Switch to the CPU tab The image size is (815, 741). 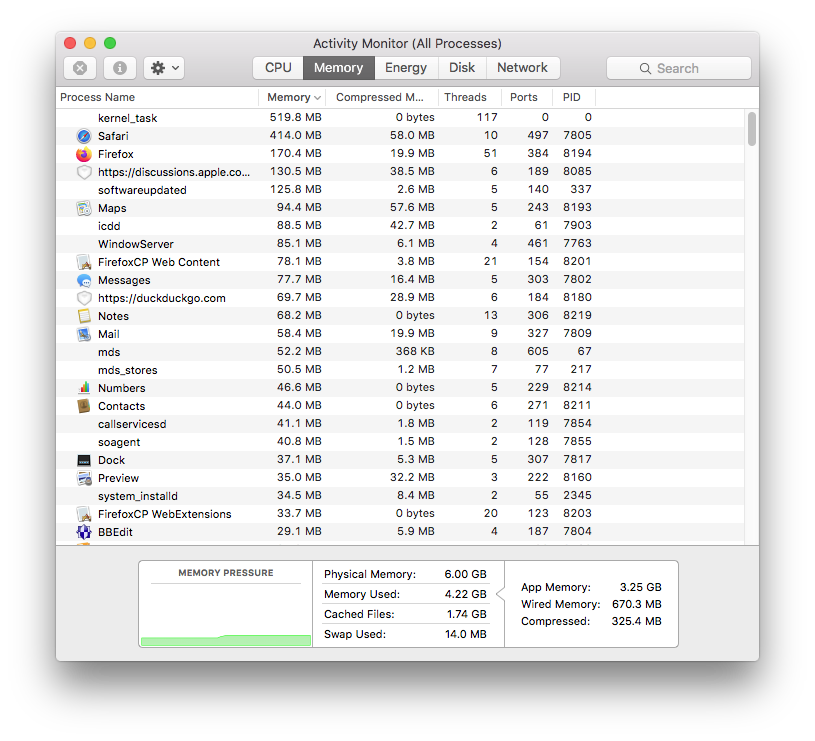278,68
